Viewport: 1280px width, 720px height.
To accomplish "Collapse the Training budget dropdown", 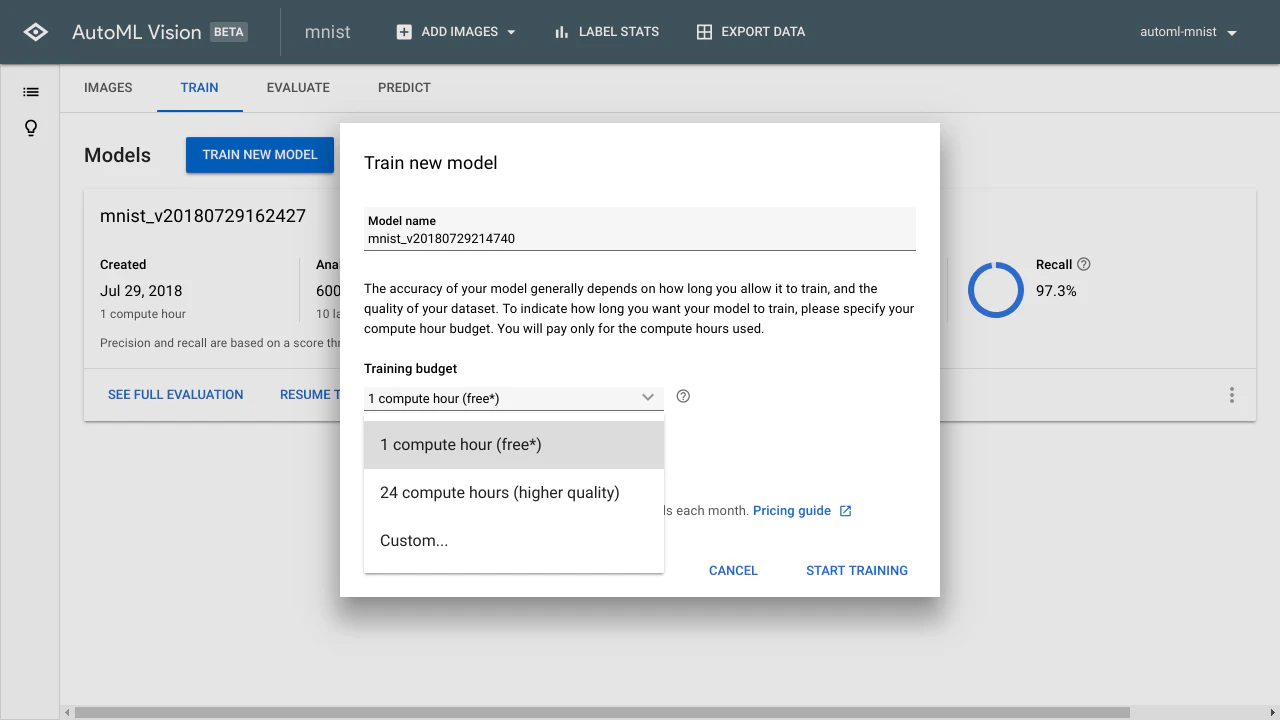I will (648, 397).
